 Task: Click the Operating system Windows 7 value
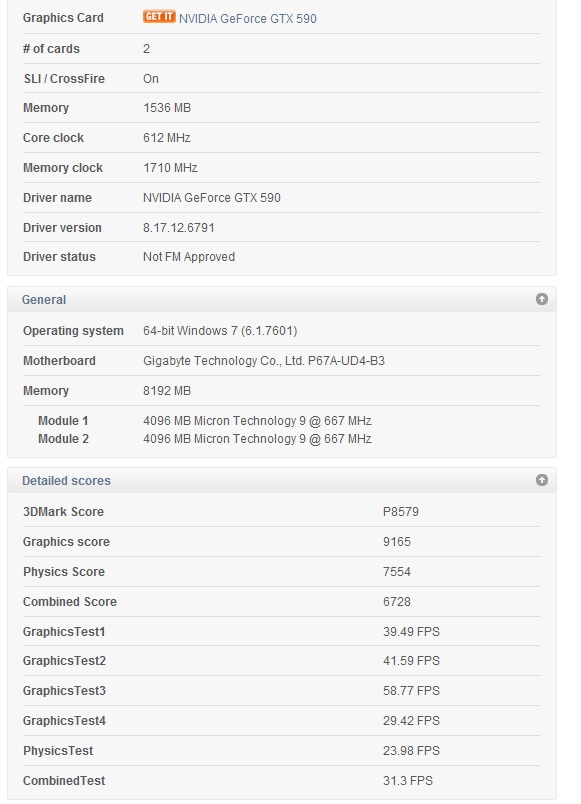(220, 331)
